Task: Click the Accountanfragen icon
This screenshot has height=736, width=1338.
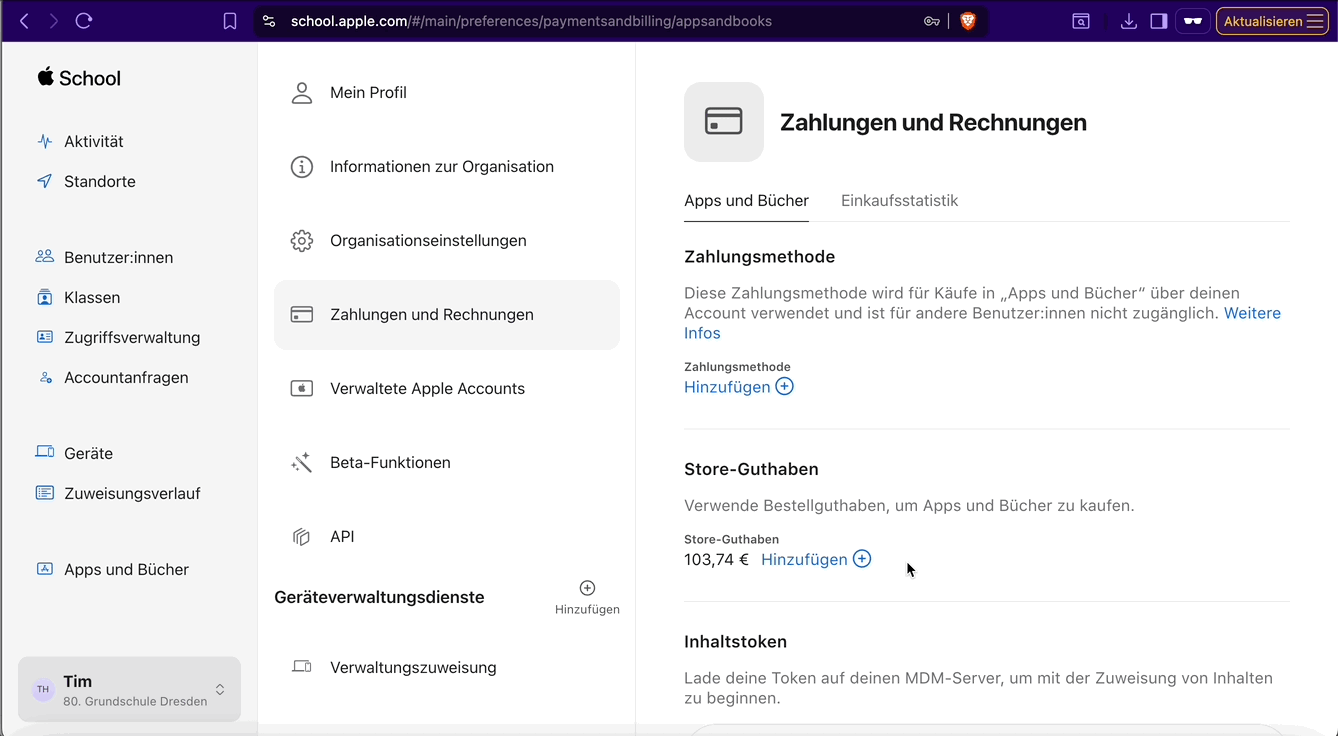Action: coord(45,377)
